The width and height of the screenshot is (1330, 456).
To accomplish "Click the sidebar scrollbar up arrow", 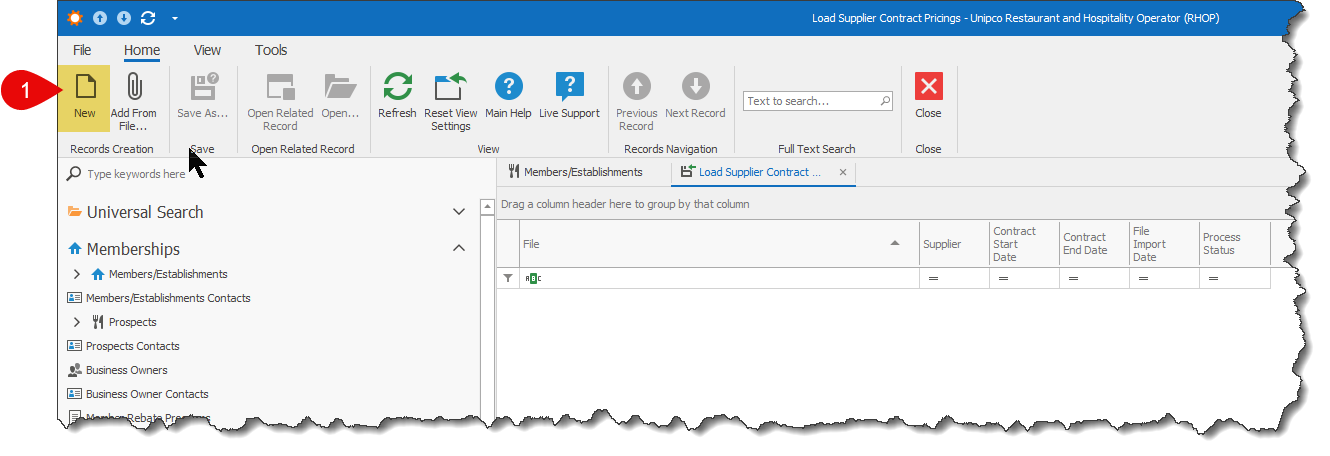I will (x=488, y=208).
